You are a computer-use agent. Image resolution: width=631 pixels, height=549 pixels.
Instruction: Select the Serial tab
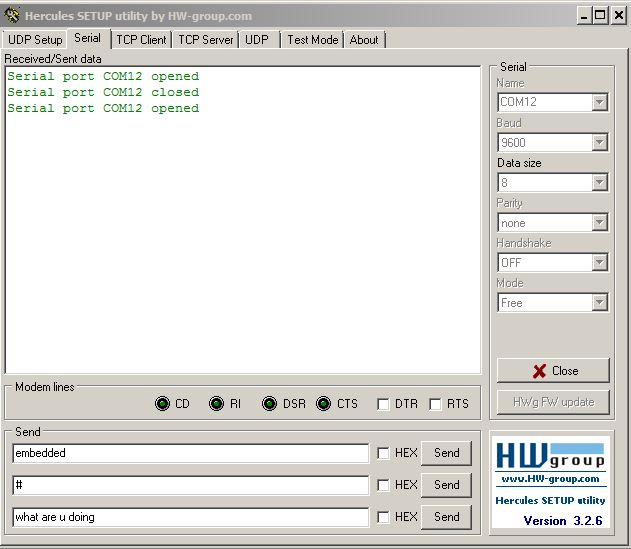click(88, 38)
